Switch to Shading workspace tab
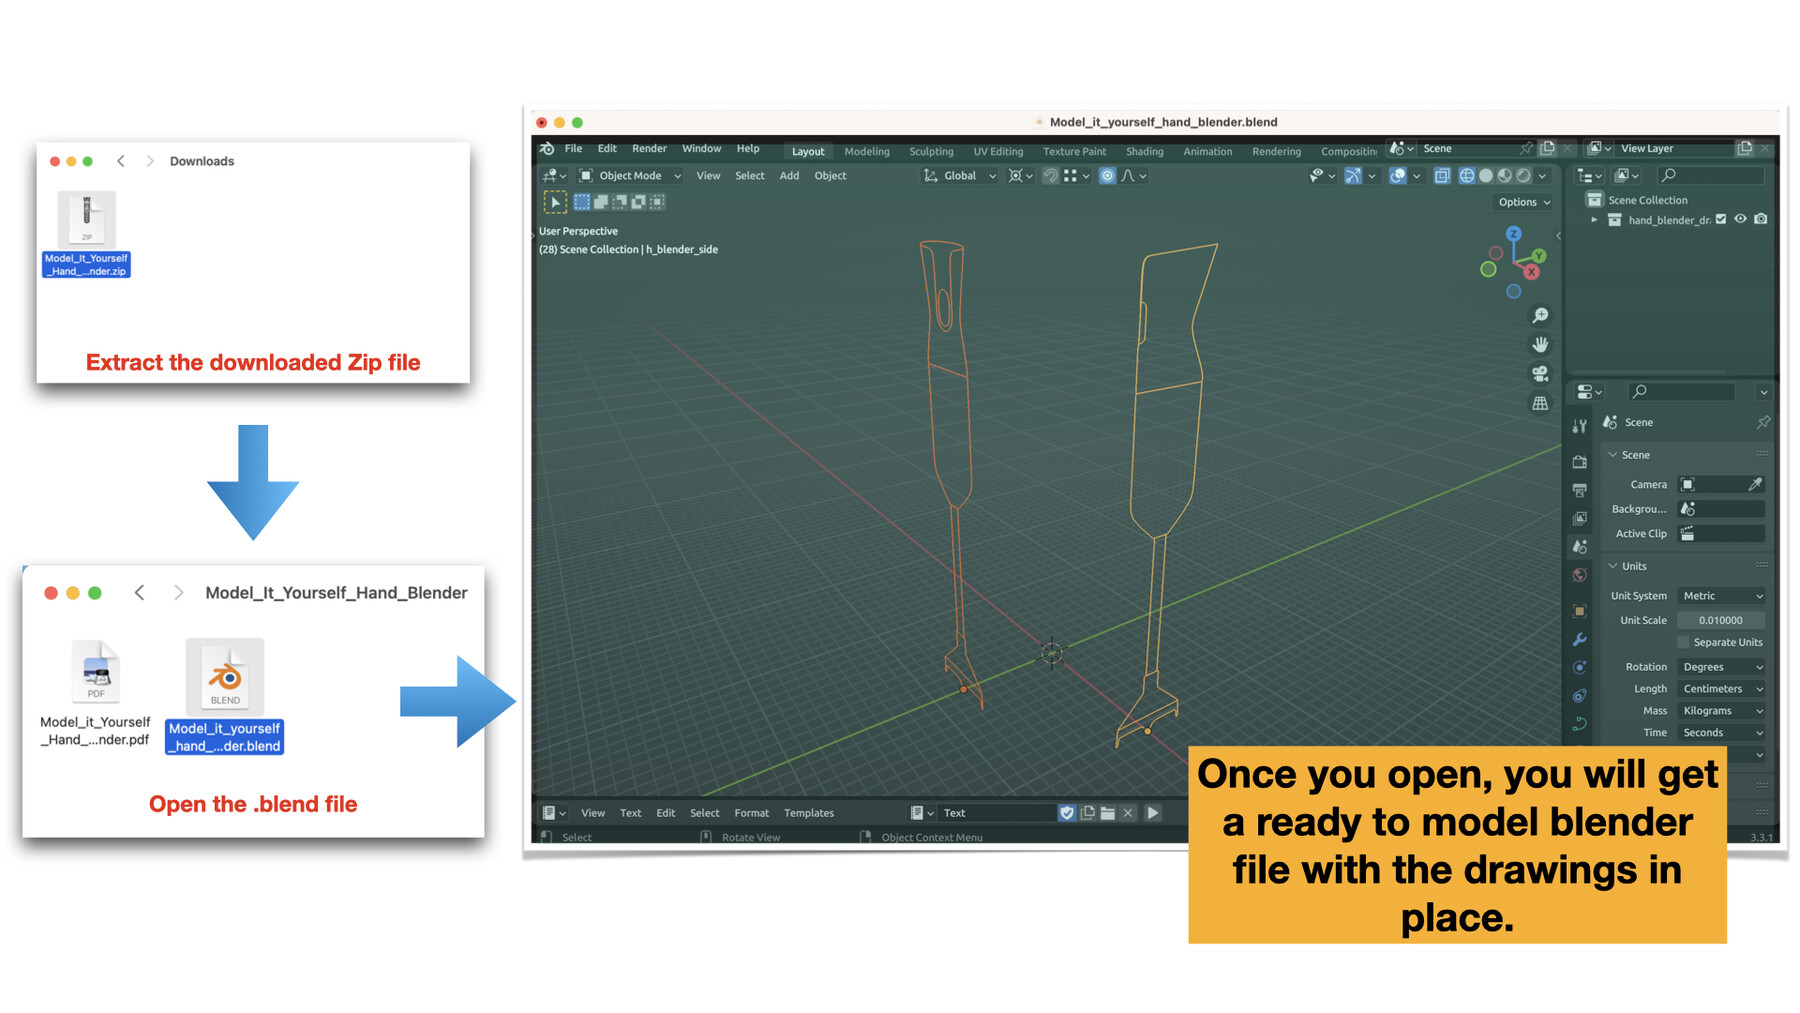This screenshot has height=1013, width=1800. [x=1144, y=152]
